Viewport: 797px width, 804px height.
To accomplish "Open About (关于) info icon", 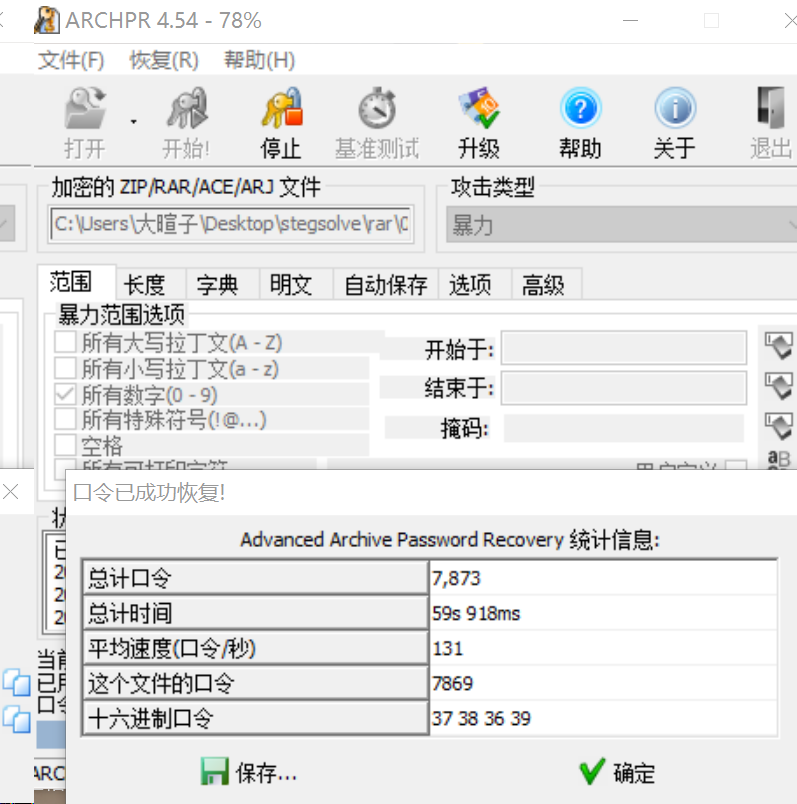I will coord(674,108).
